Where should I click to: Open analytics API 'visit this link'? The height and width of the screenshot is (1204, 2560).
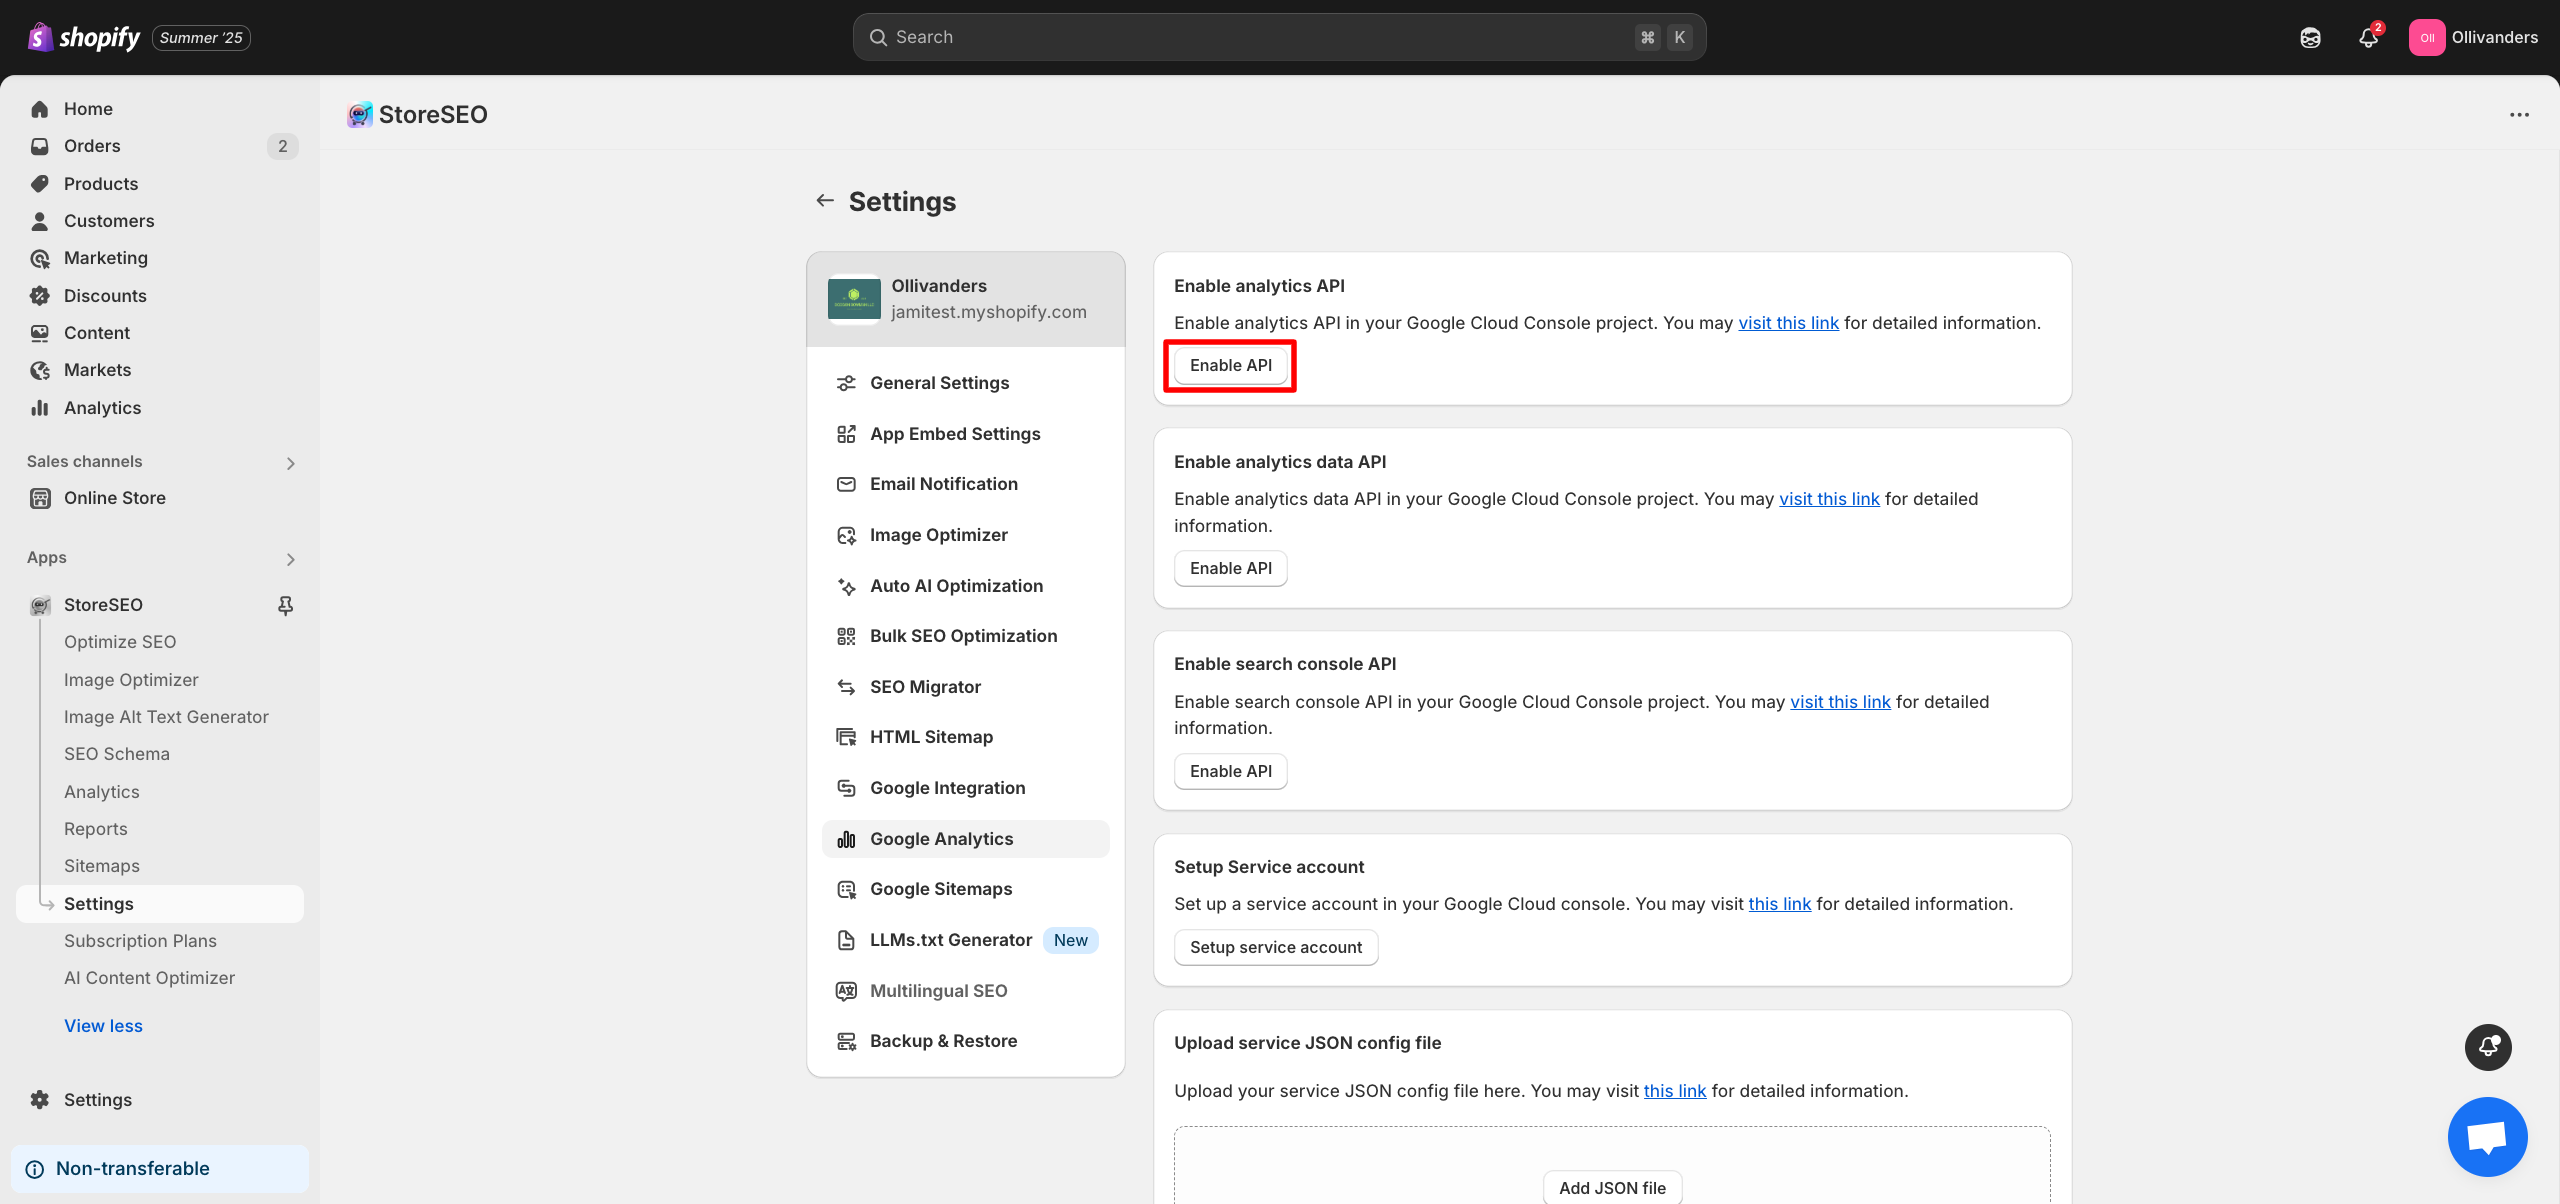coord(1788,323)
